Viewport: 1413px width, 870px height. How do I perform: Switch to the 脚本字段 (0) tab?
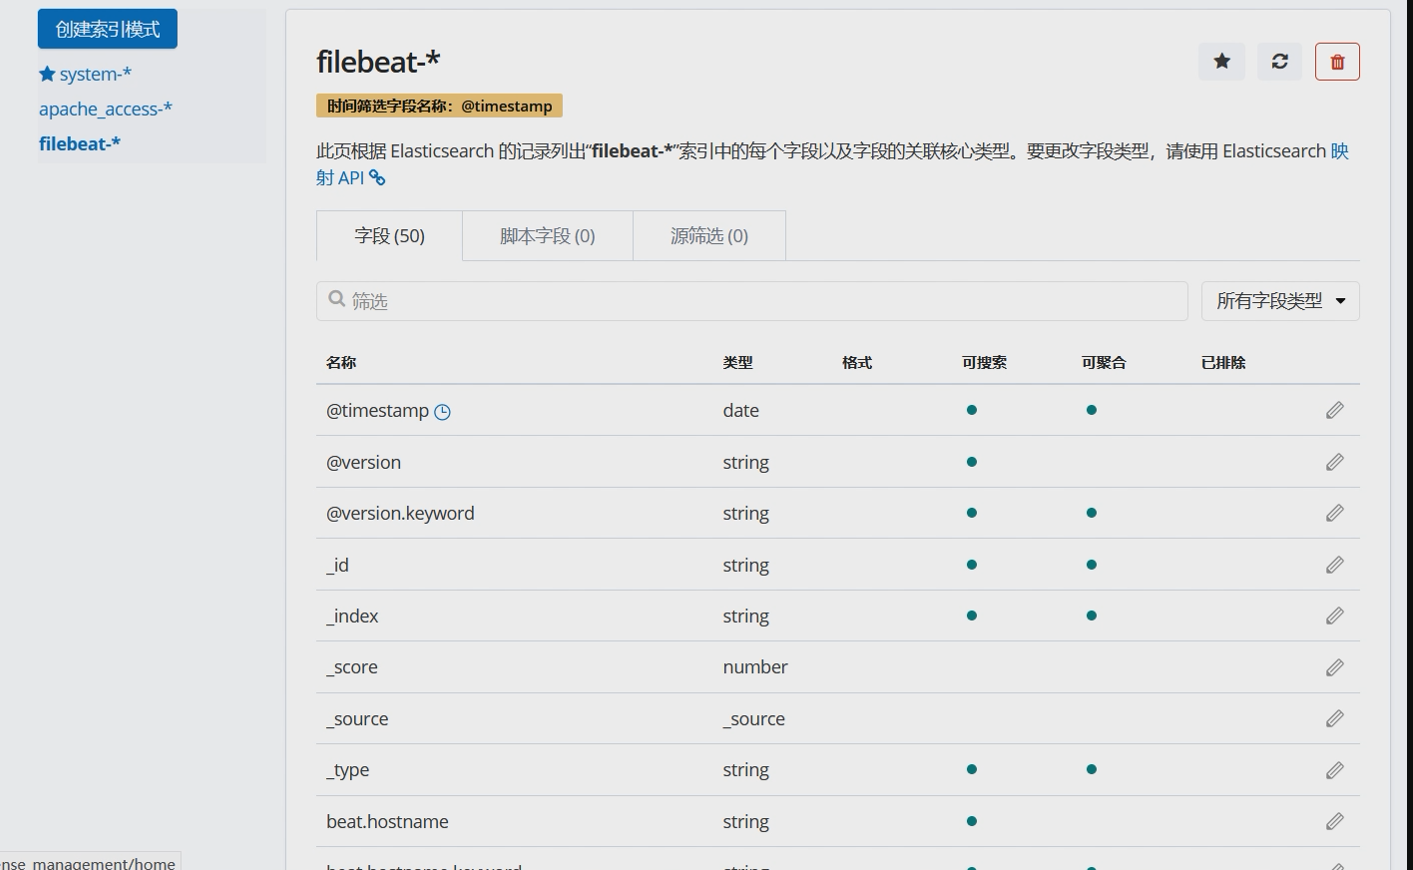[x=547, y=236]
